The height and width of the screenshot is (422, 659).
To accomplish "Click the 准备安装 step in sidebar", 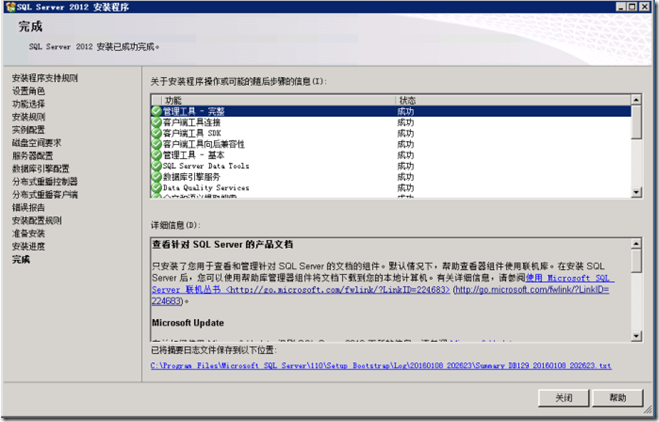I will pyautogui.click(x=28, y=234).
